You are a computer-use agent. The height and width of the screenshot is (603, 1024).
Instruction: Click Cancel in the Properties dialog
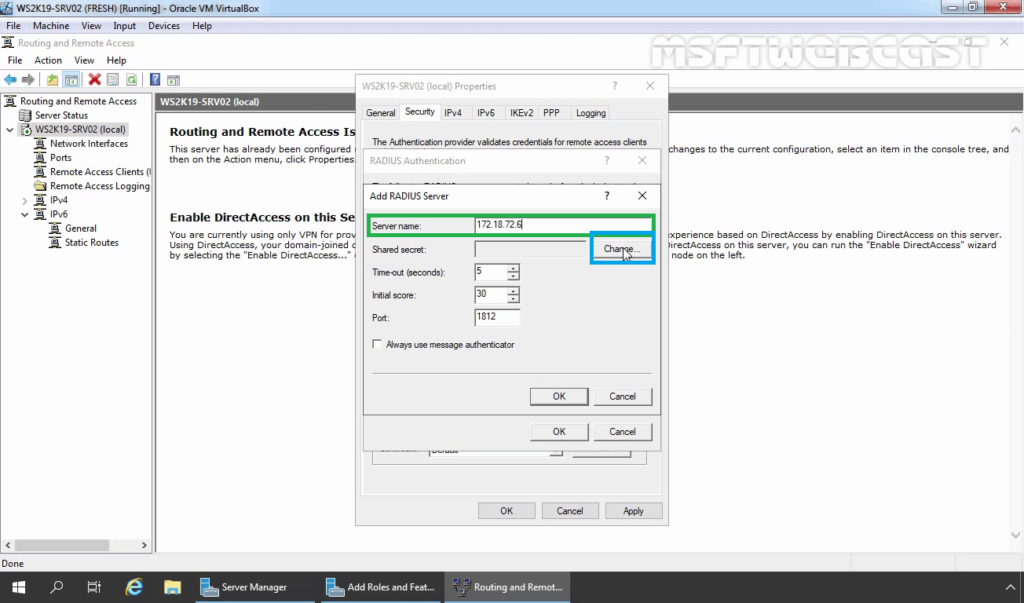tap(569, 511)
